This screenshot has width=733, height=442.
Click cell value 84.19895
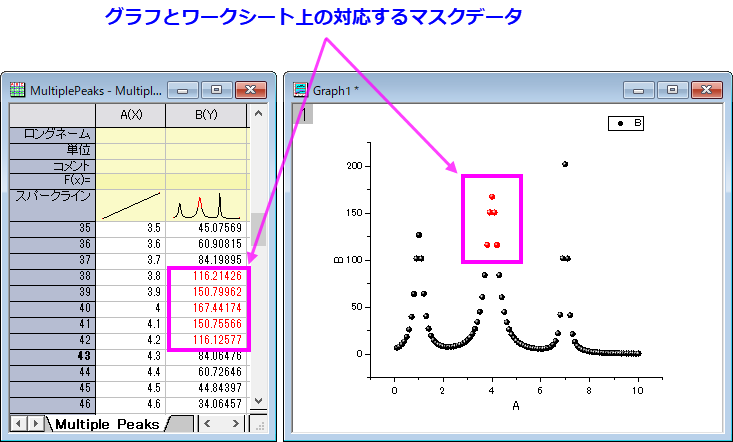click(x=220, y=260)
